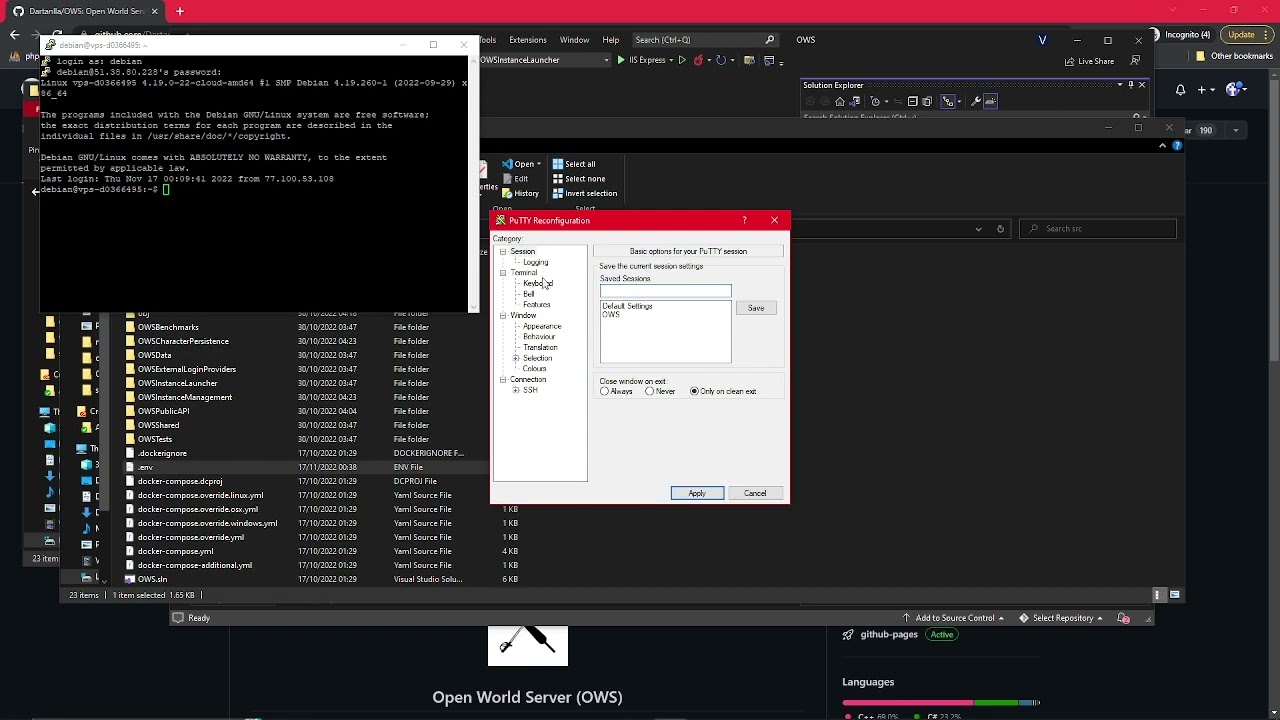Click Edit in File Explorer ribbon
The height and width of the screenshot is (720, 1280).
pyautogui.click(x=514, y=179)
